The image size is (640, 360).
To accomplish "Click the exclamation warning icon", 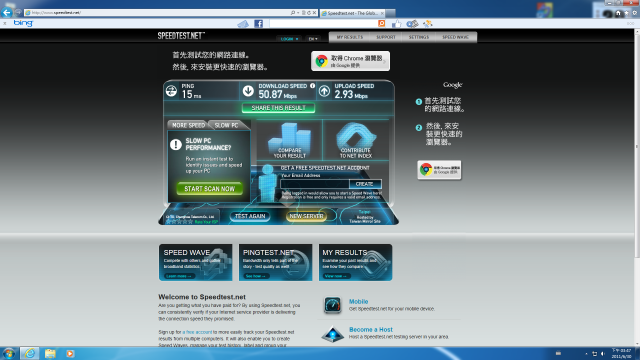I will coord(176,144).
